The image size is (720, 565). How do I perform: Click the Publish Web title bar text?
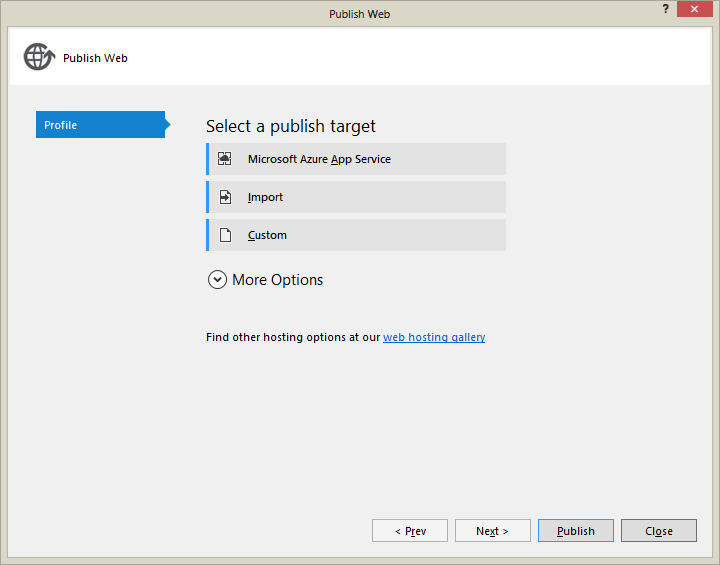pyautogui.click(x=359, y=14)
